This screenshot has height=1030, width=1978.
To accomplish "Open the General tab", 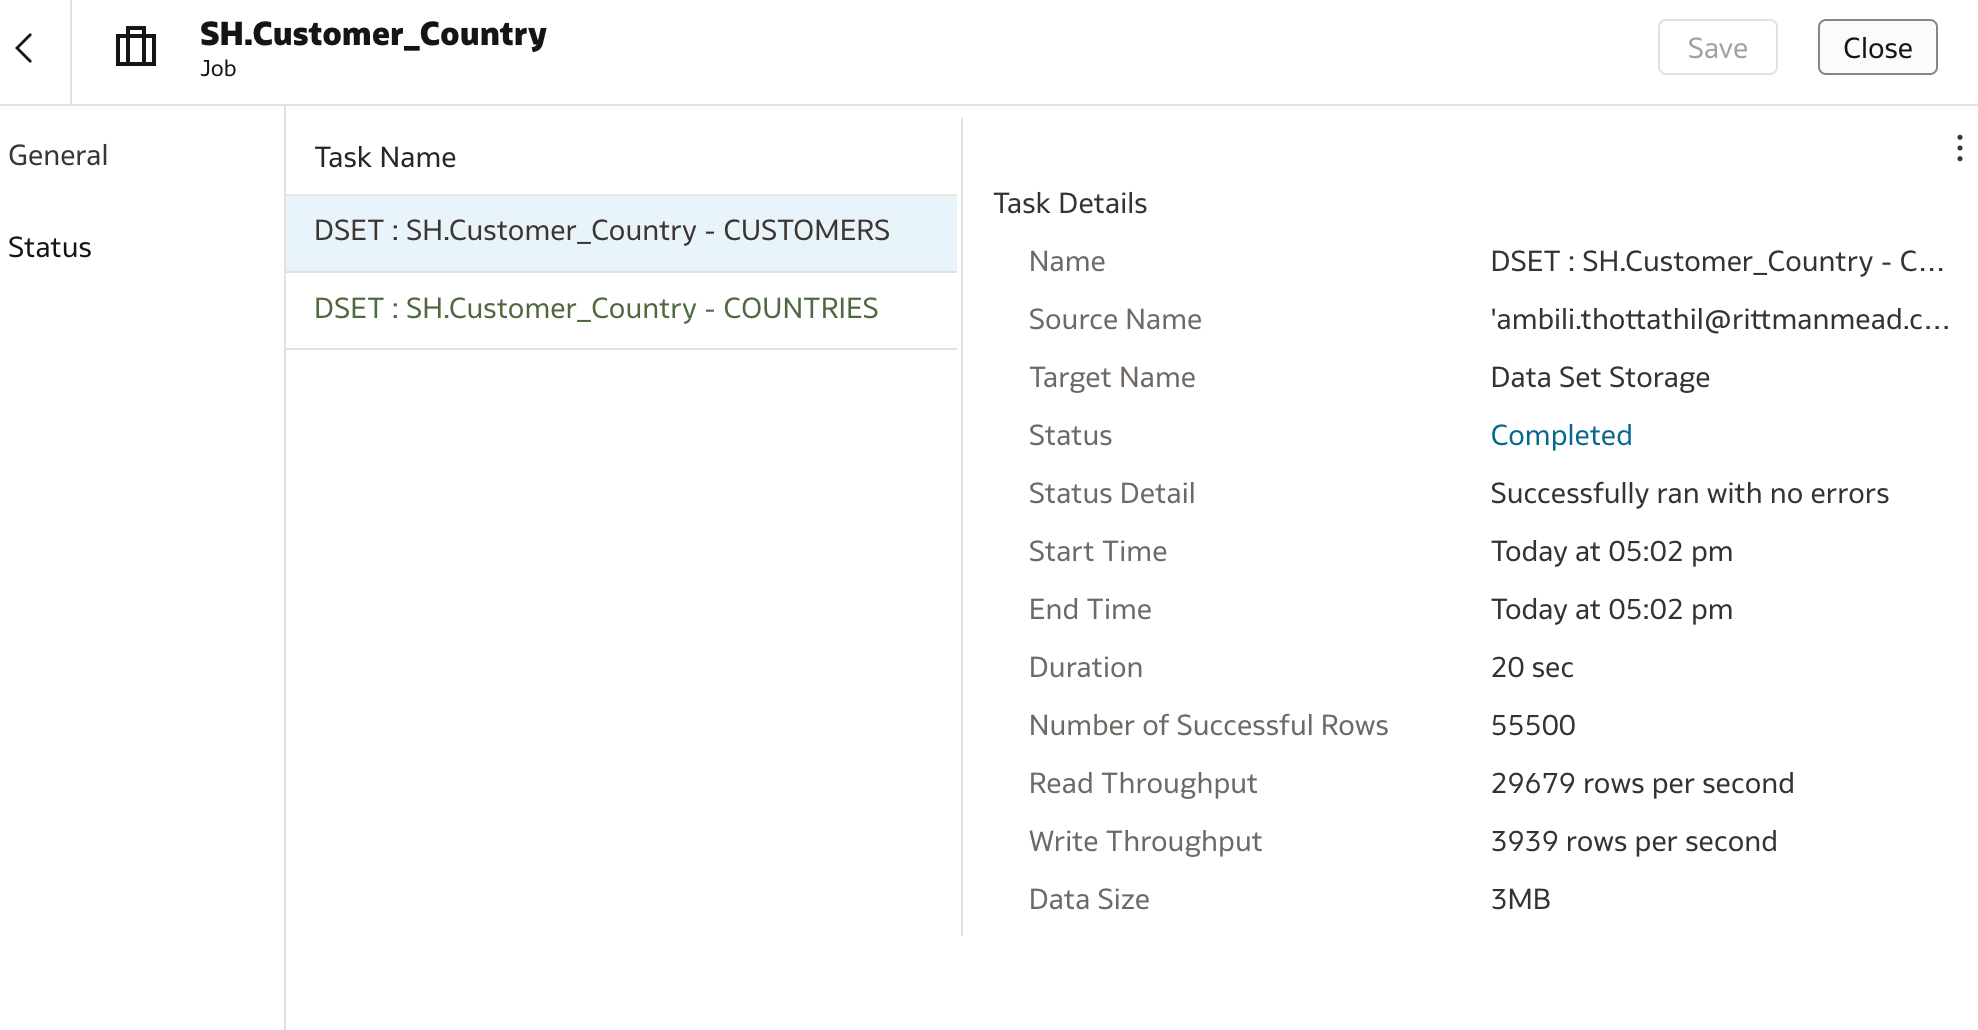I will pyautogui.click(x=58, y=155).
